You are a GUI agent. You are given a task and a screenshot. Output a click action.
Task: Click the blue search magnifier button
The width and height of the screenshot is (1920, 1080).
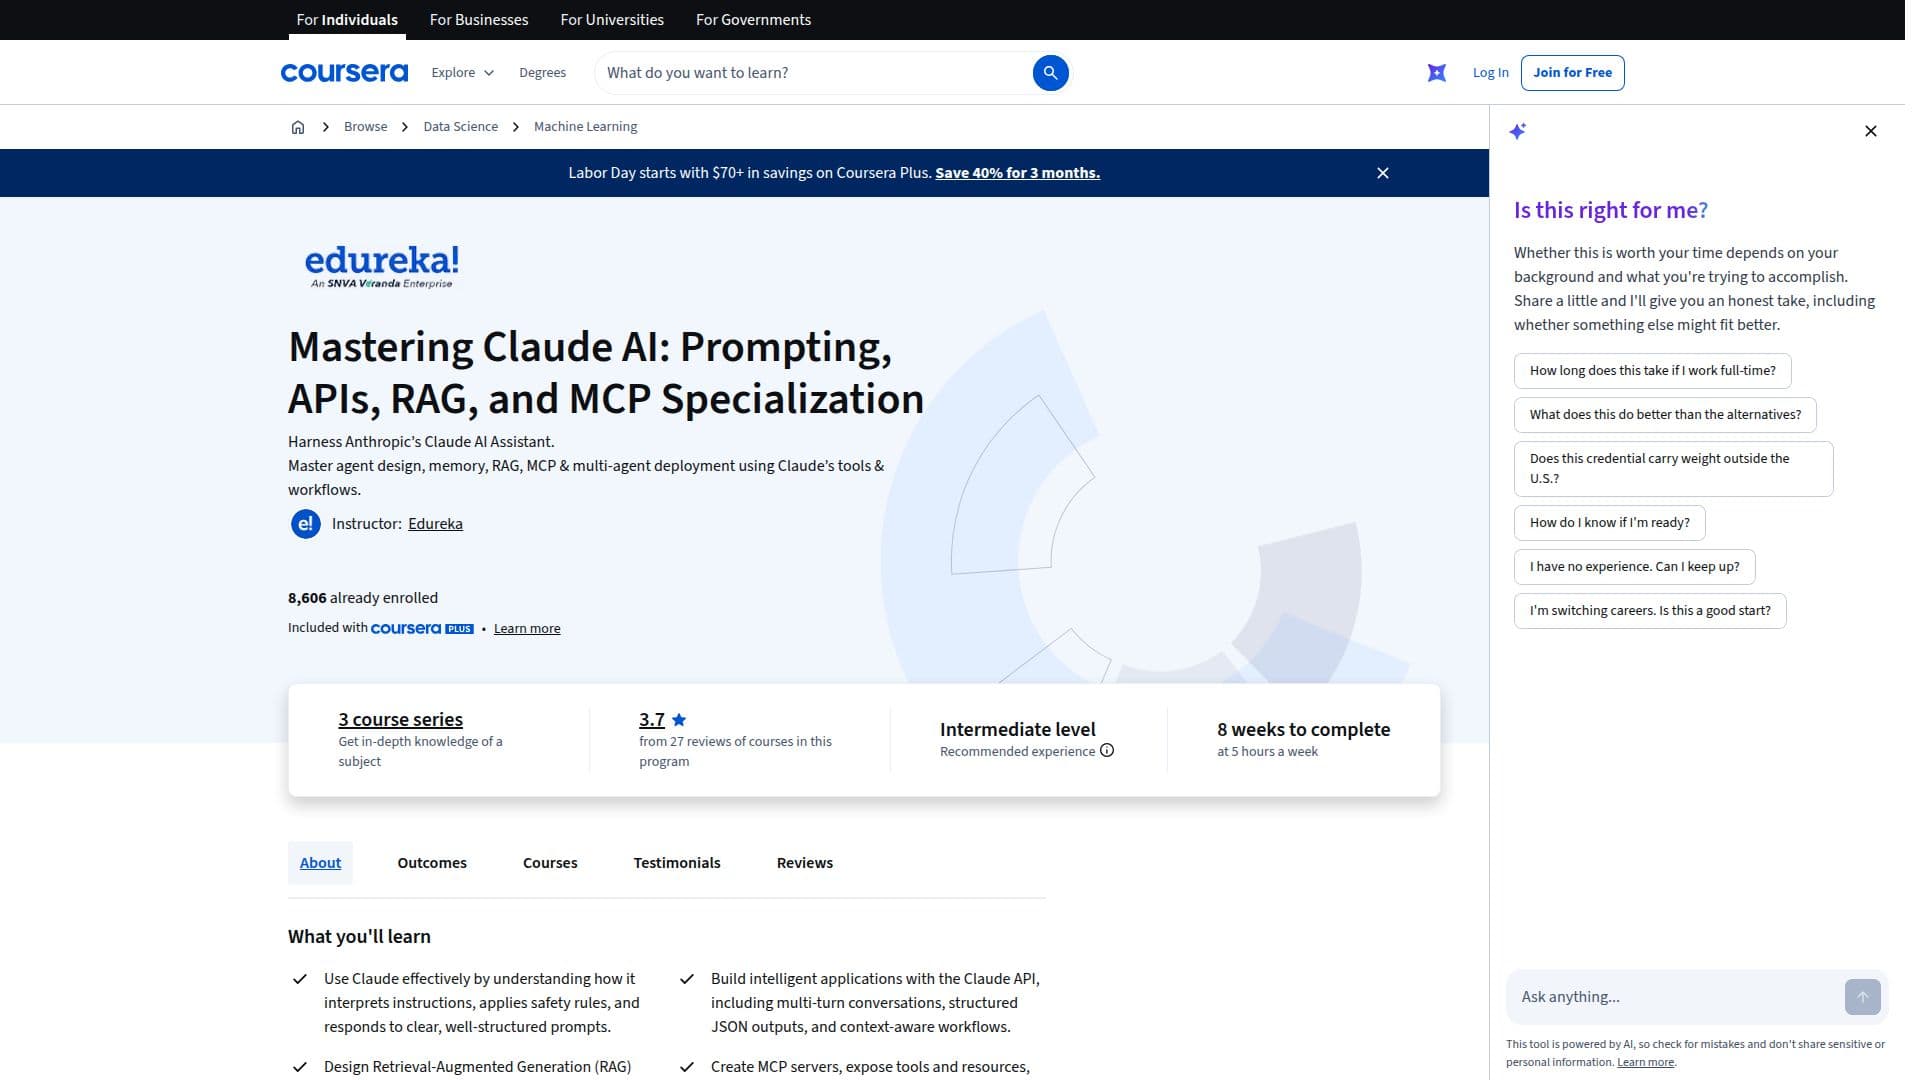pos(1050,73)
